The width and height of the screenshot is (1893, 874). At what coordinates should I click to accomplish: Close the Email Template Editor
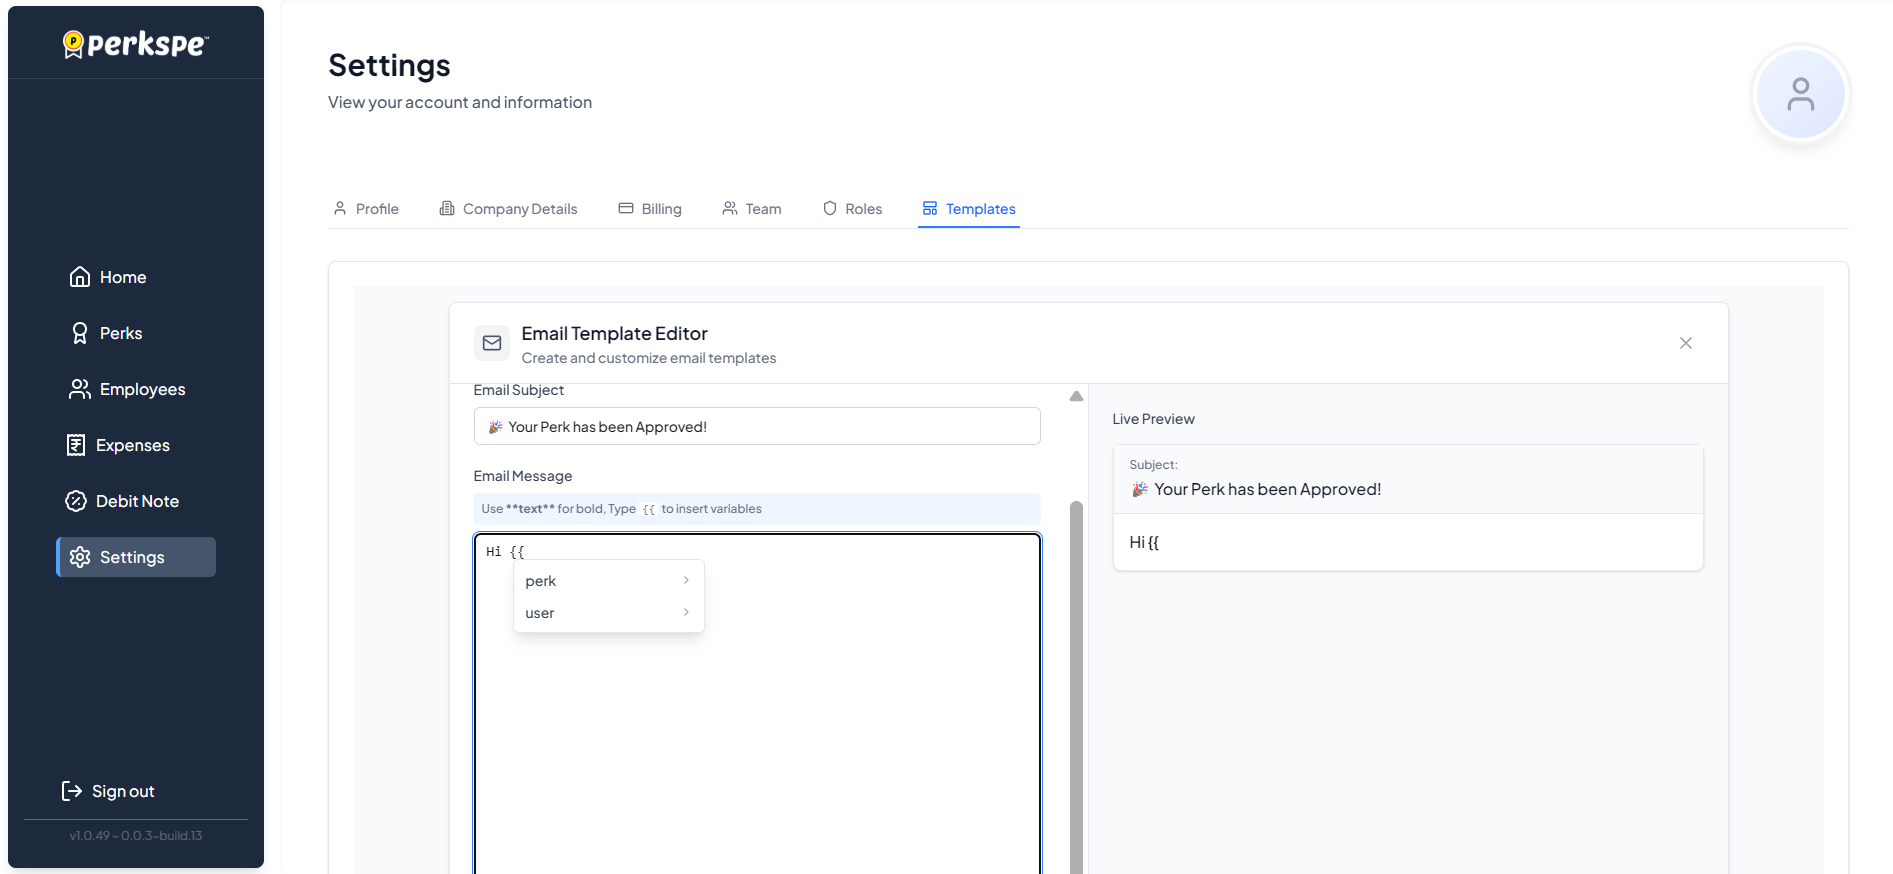[1686, 343]
